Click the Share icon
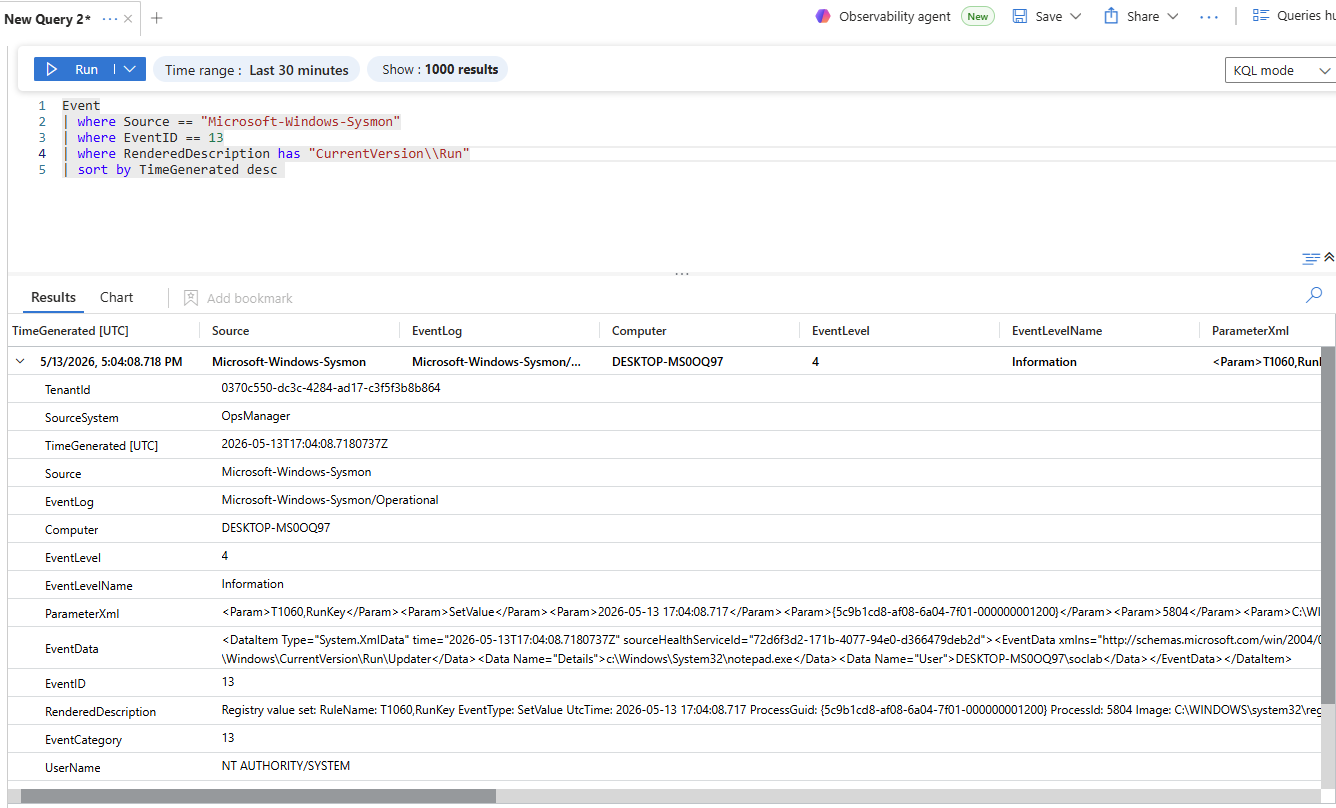1336x808 pixels. tap(1111, 16)
